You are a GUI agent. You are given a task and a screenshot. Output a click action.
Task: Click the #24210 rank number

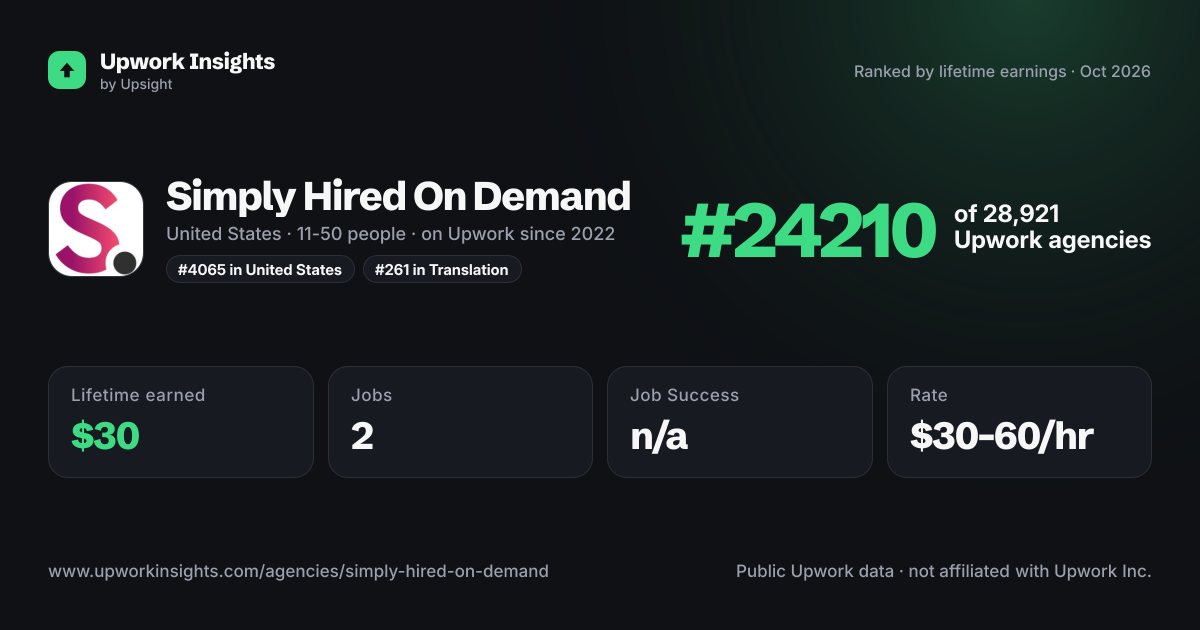[x=808, y=232]
